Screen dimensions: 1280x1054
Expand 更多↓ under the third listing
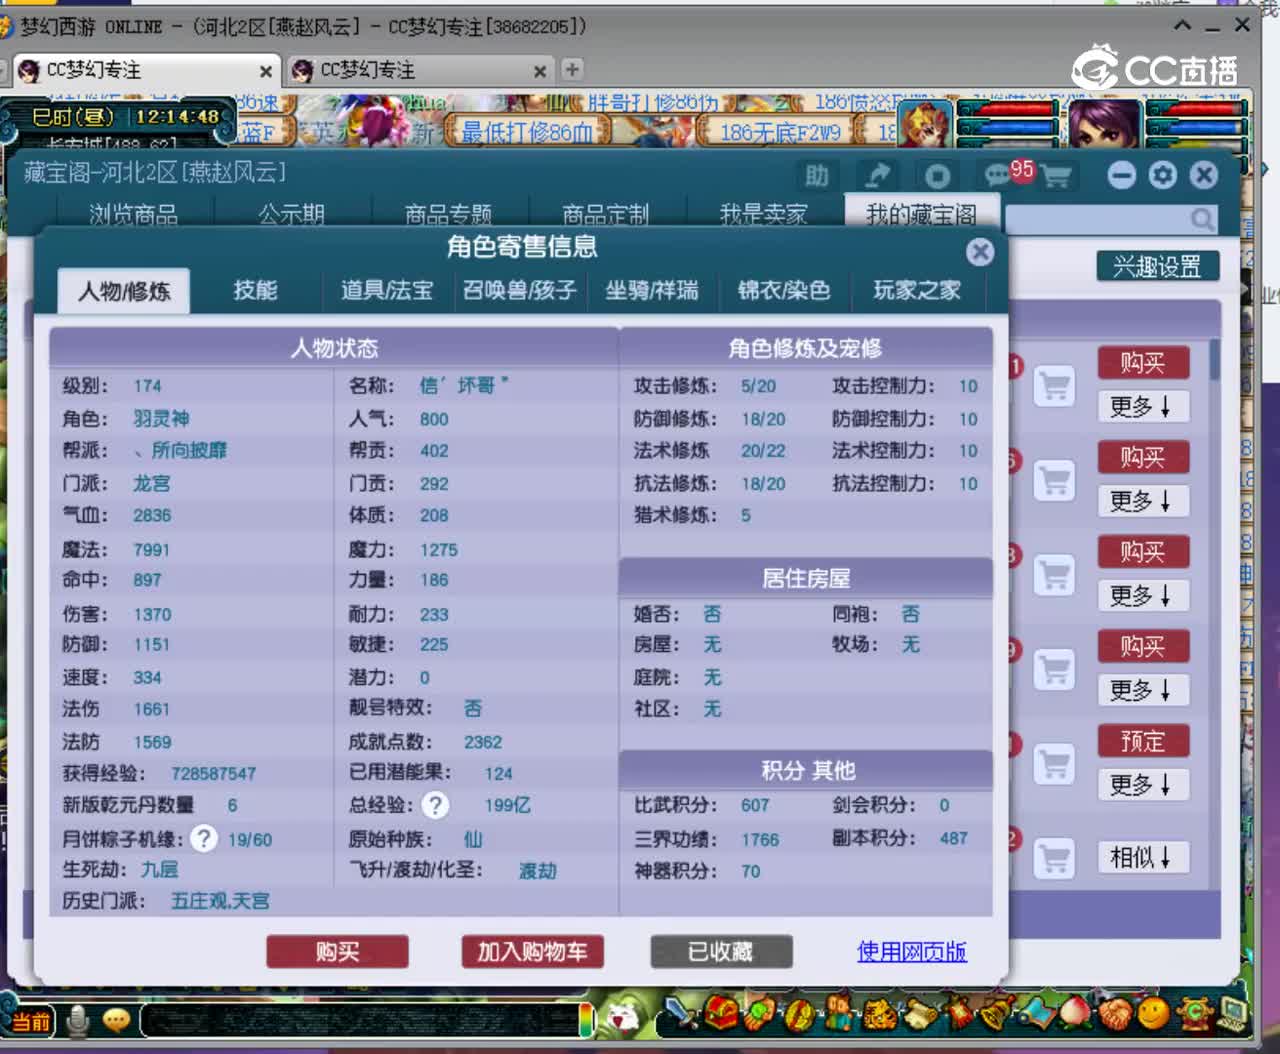tap(1143, 595)
